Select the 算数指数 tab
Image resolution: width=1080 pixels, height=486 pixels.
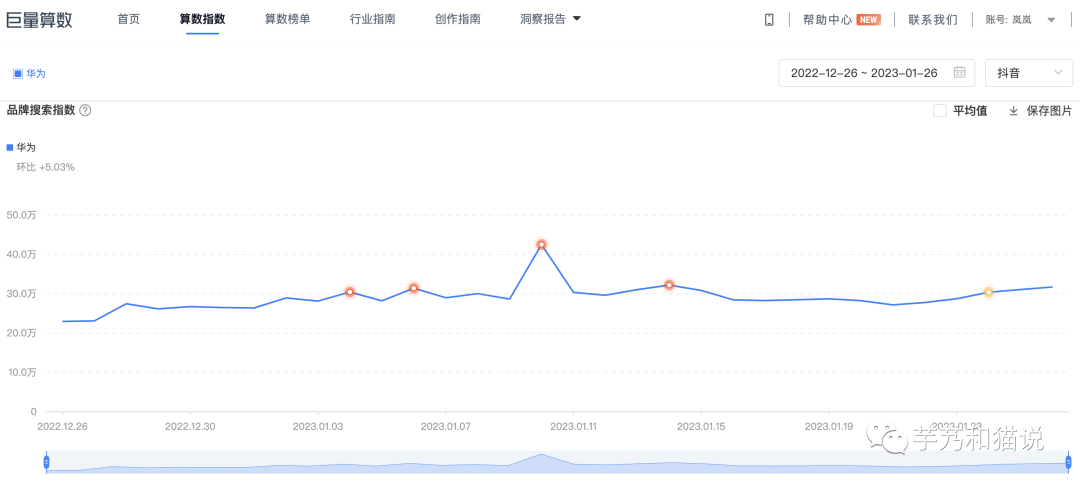[202, 19]
